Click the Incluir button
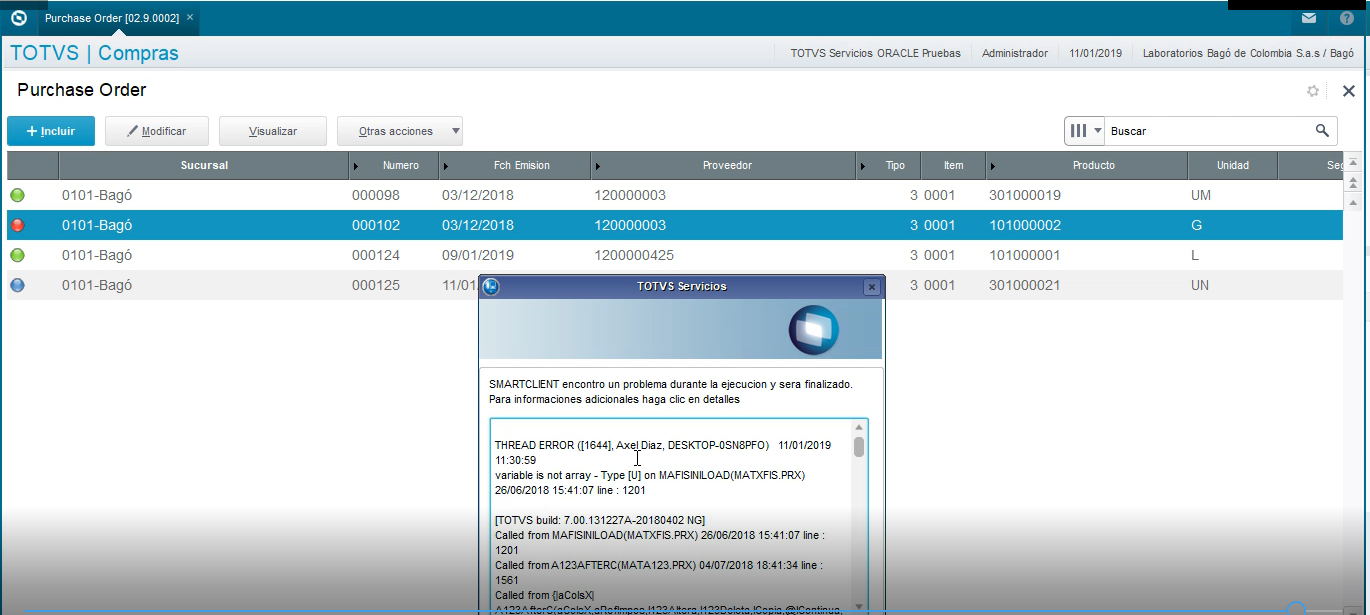Image resolution: width=1370 pixels, height=615 pixels. (x=51, y=131)
